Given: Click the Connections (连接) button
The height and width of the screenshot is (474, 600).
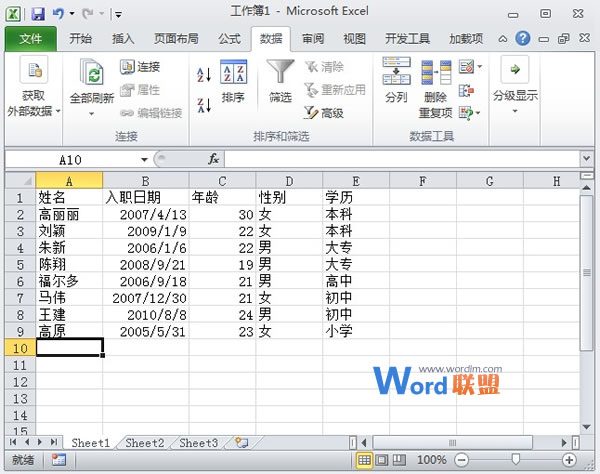Looking at the screenshot, I should coord(140,67).
